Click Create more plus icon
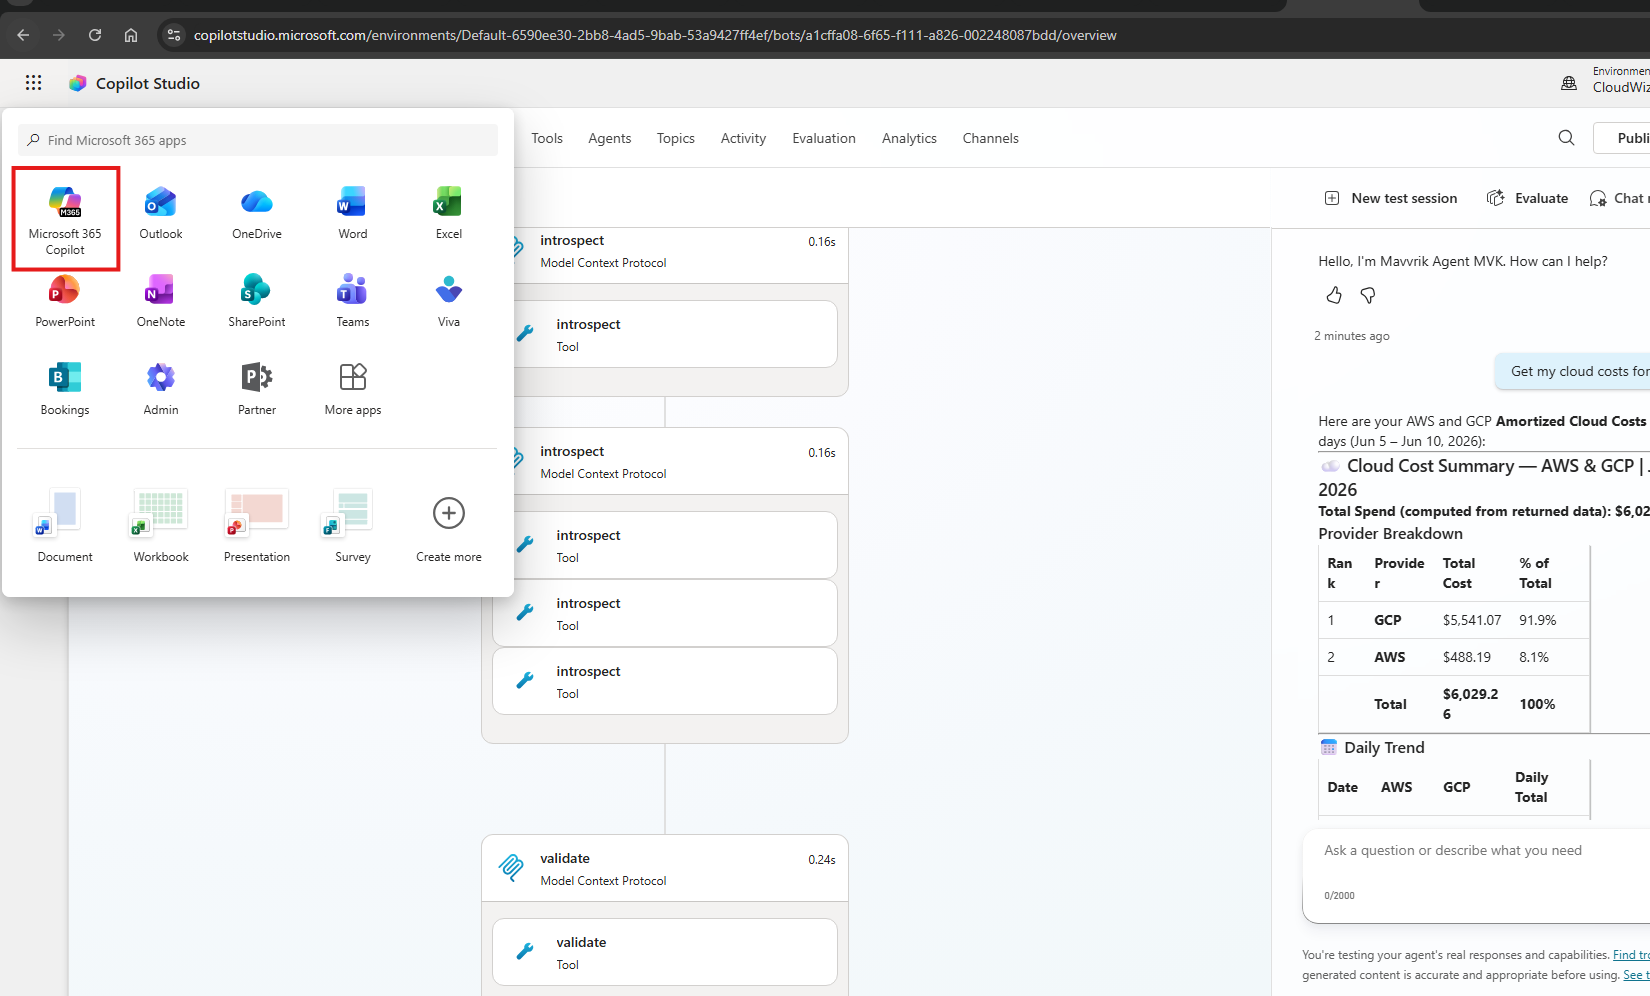The height and width of the screenshot is (996, 1650). pos(449,514)
